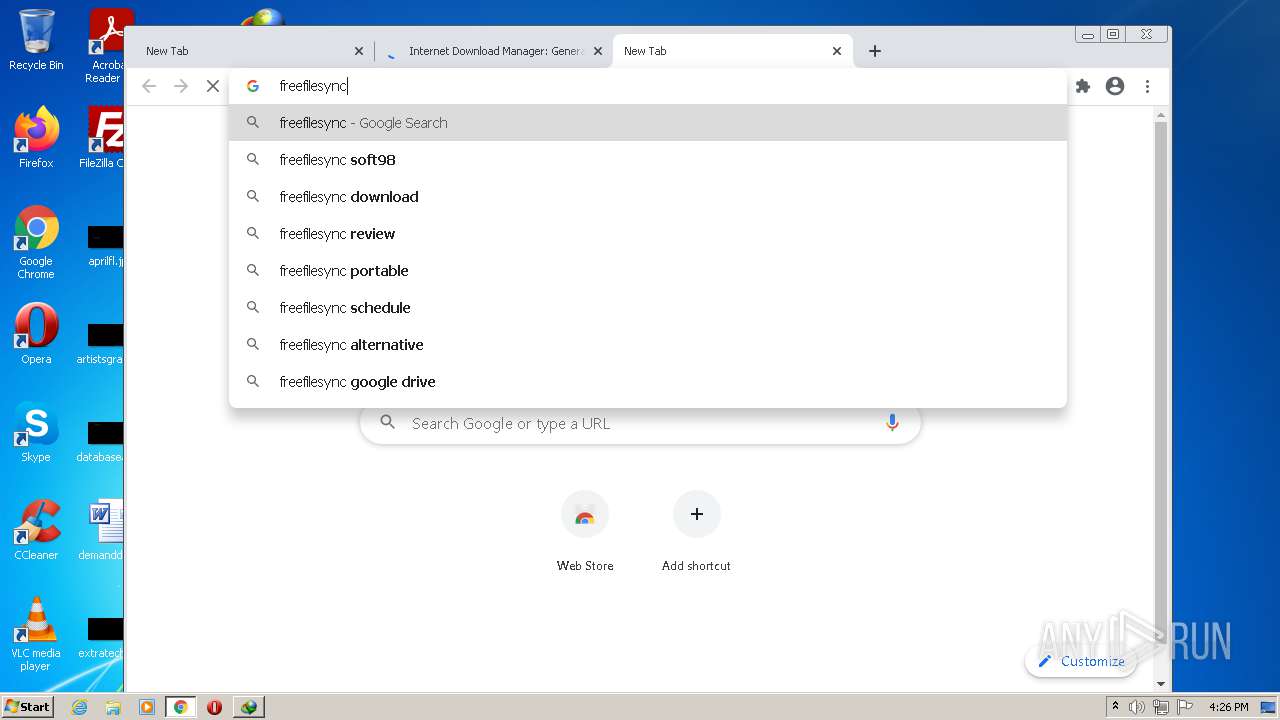Screen dimensions: 1280x720
Task: Click the volume speaker tray icon
Action: pyautogui.click(x=1137, y=707)
